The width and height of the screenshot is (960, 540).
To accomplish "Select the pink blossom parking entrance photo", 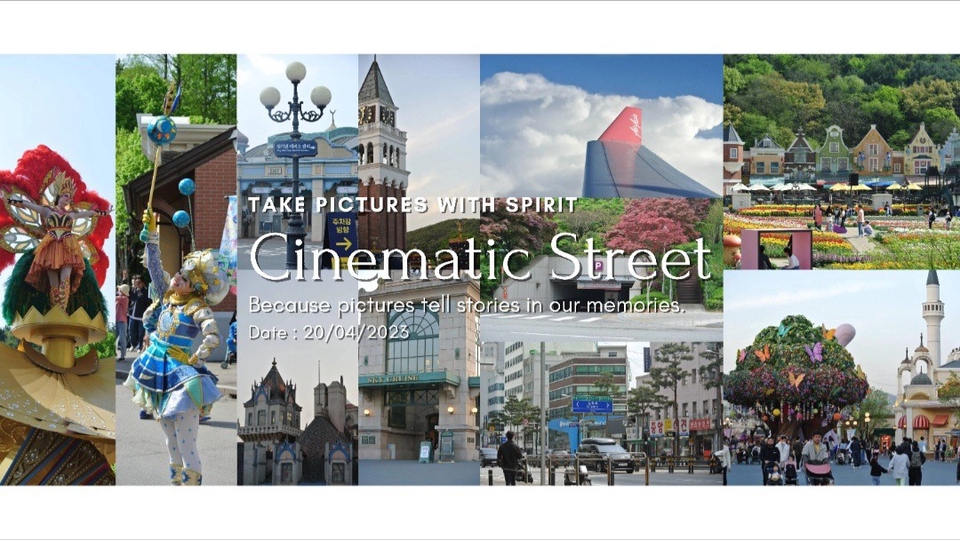I will [601, 269].
